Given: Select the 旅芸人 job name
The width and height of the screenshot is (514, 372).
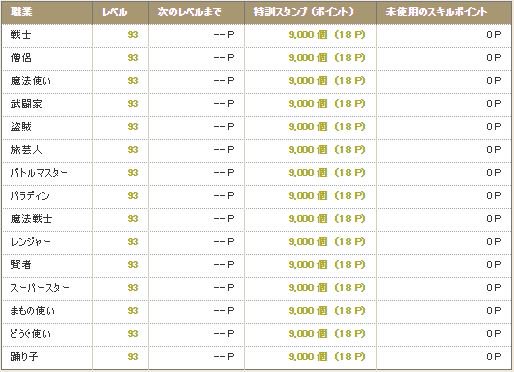Looking at the screenshot, I should tap(26, 150).
